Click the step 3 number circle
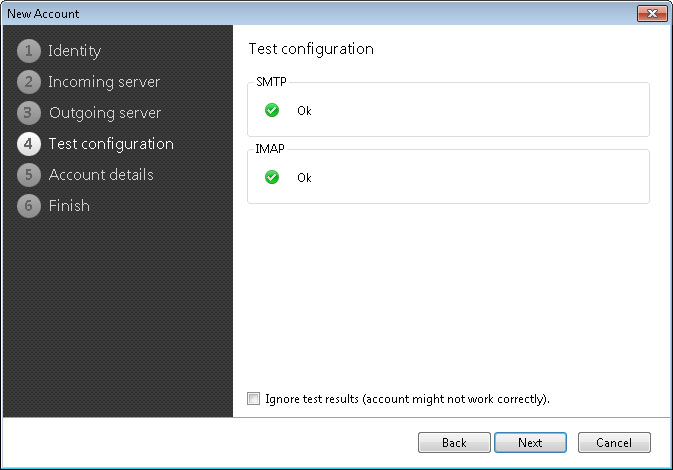This screenshot has width=673, height=470. pyautogui.click(x=29, y=112)
